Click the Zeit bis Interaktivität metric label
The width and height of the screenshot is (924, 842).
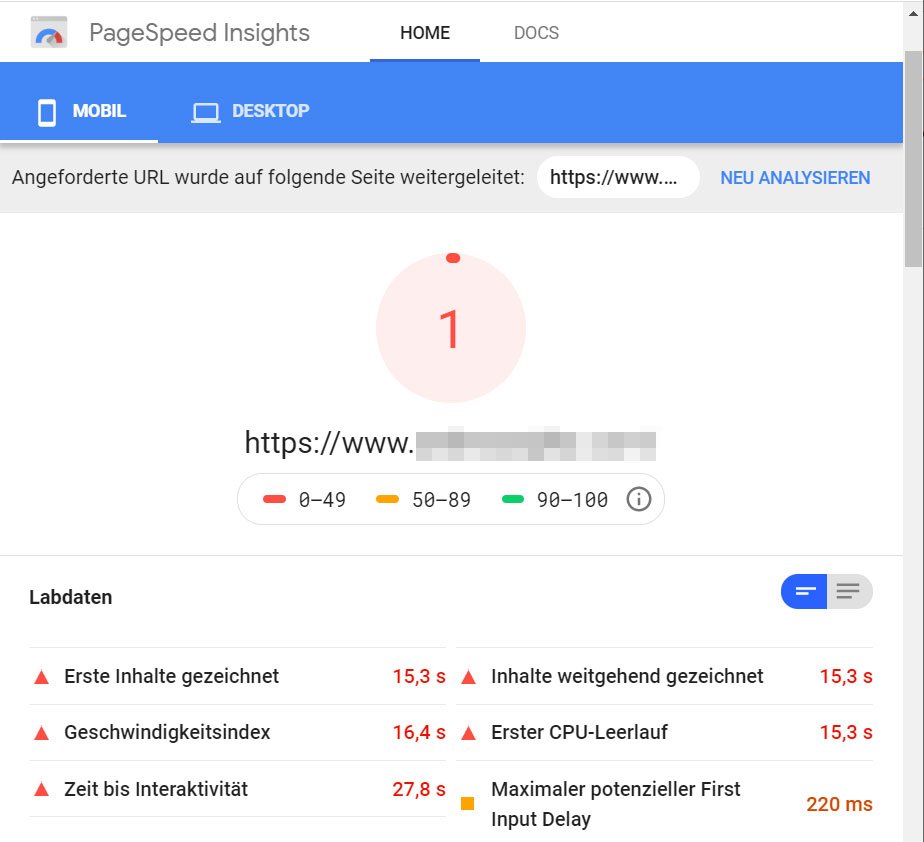point(156,789)
